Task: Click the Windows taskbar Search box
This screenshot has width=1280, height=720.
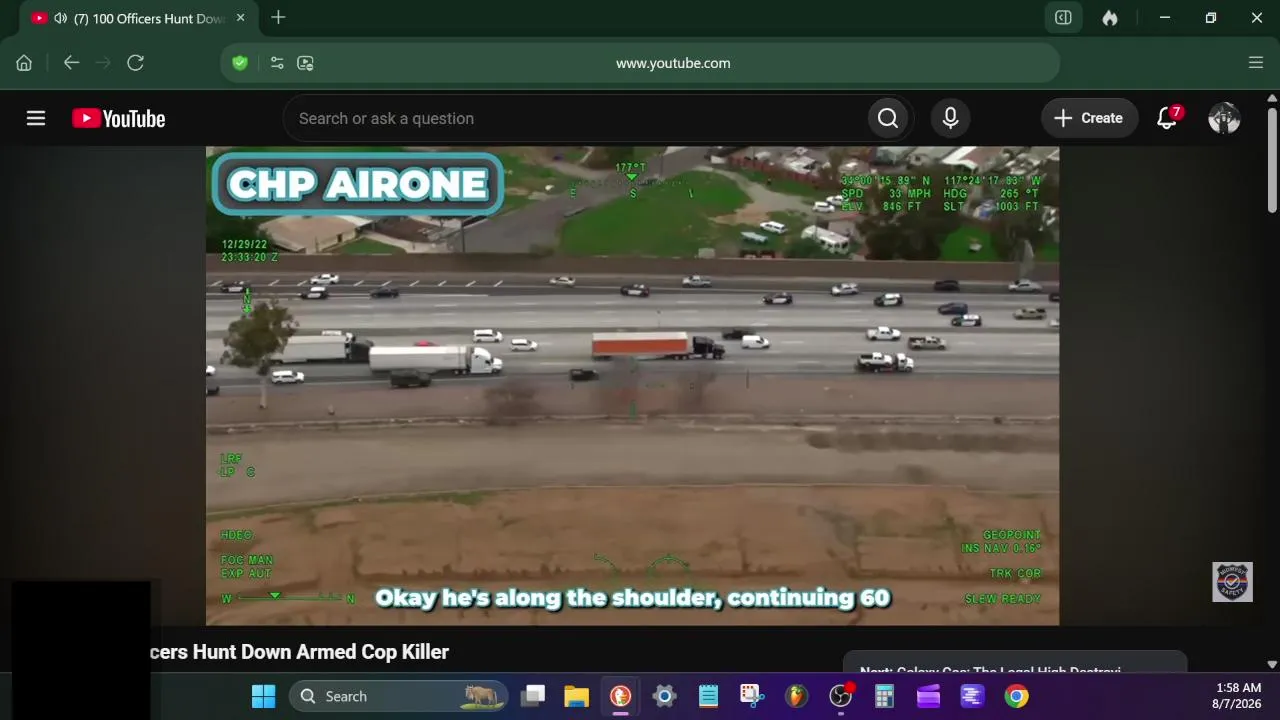Action: click(398, 696)
